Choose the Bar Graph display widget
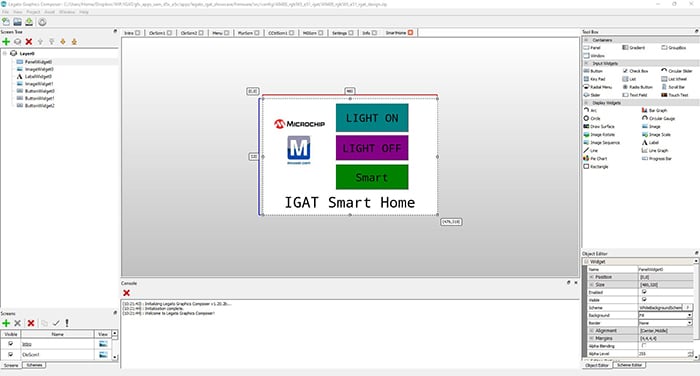Viewport: 700px width, 376px height. pyautogui.click(x=654, y=110)
